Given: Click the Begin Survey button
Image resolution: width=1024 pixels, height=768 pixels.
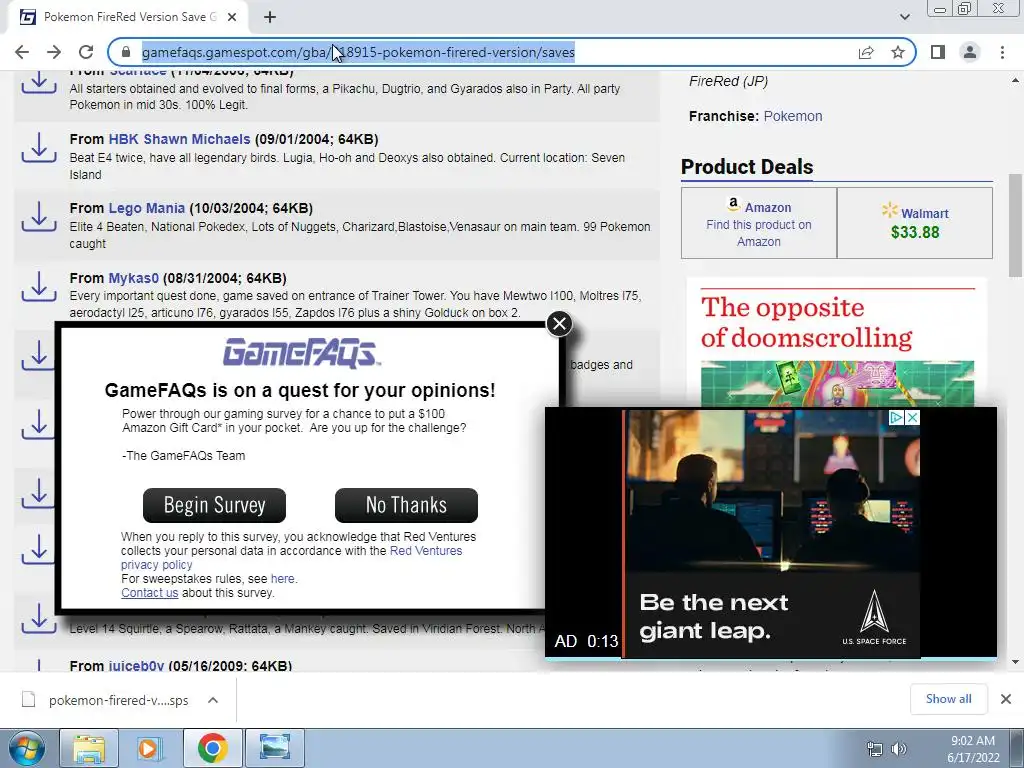Looking at the screenshot, I should tap(214, 505).
